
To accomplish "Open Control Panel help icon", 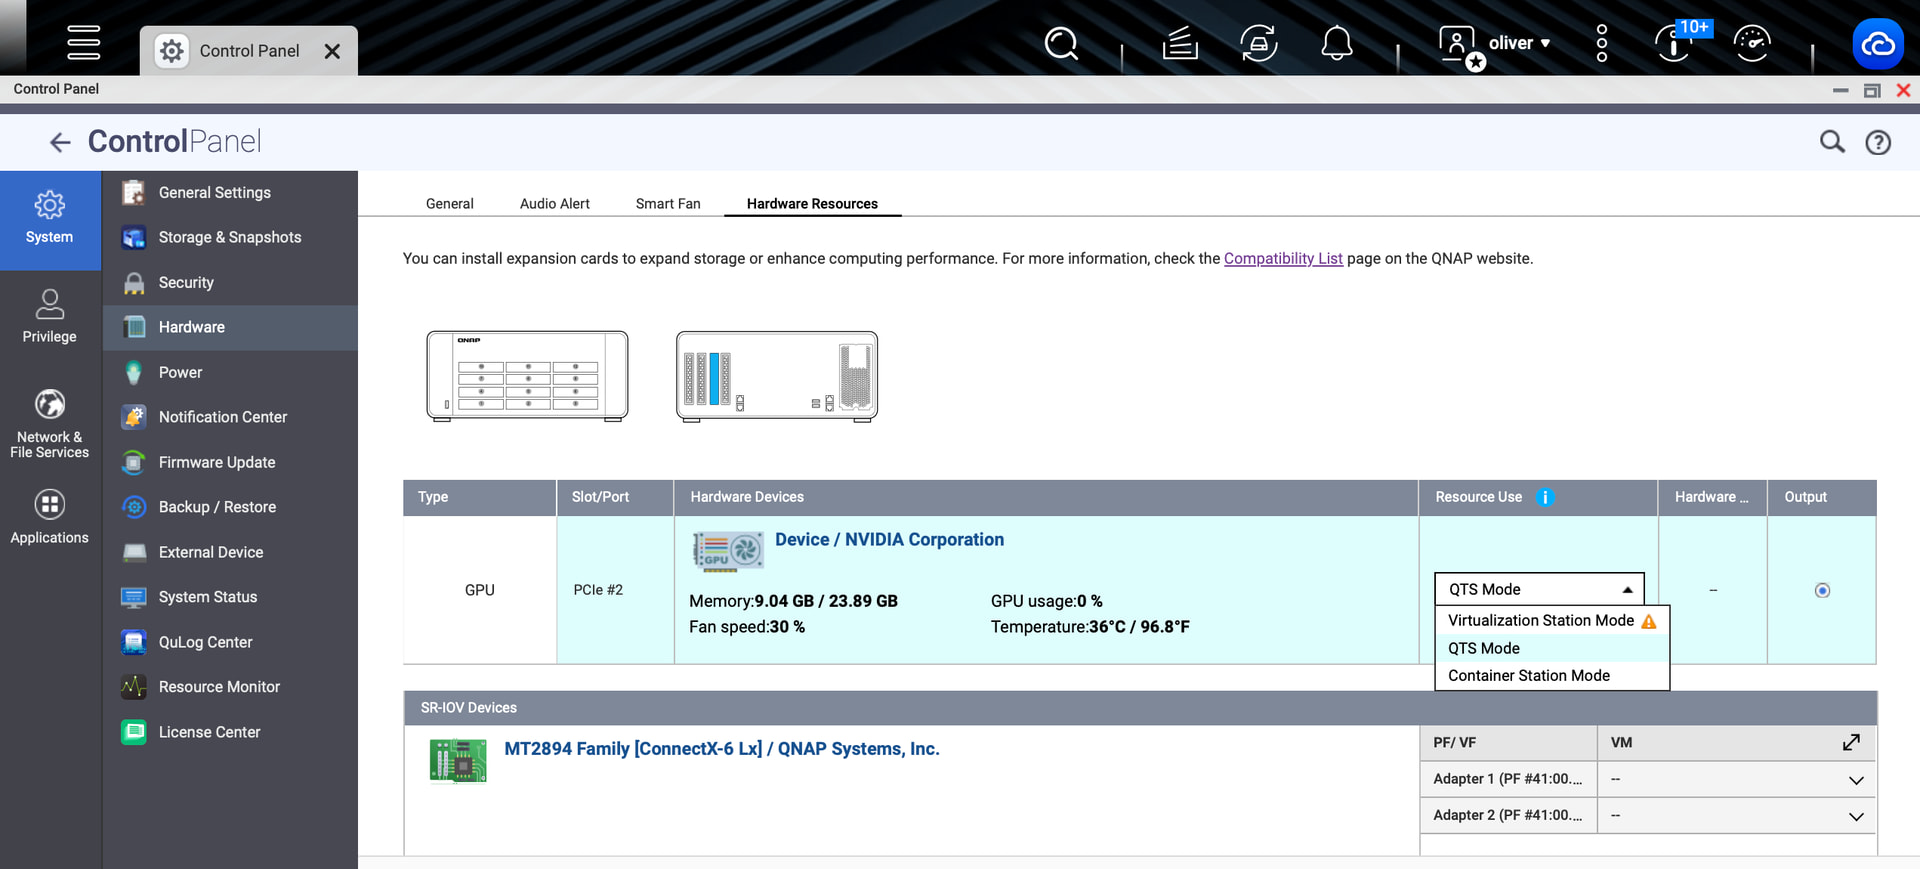I will (1878, 143).
